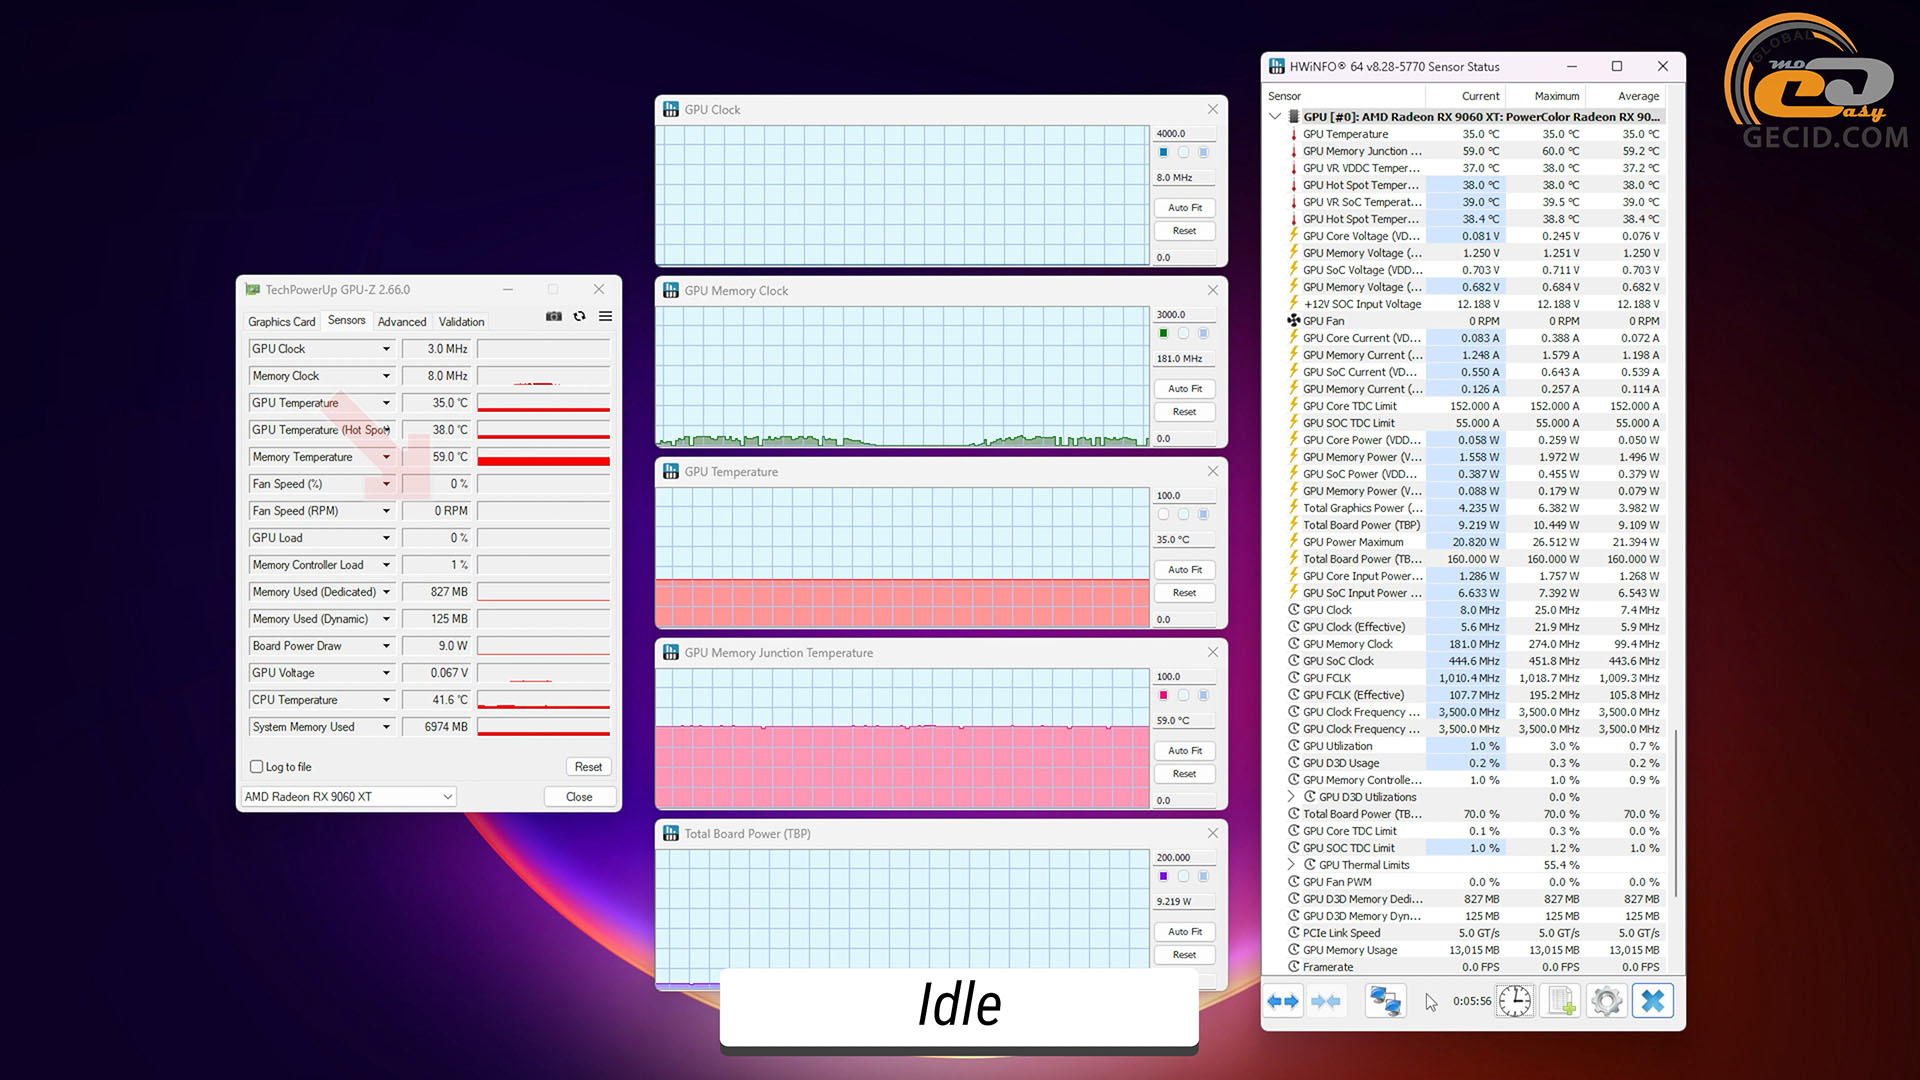The height and width of the screenshot is (1080, 1920).
Task: Open the System Memory Used dropdown
Action: point(386,727)
